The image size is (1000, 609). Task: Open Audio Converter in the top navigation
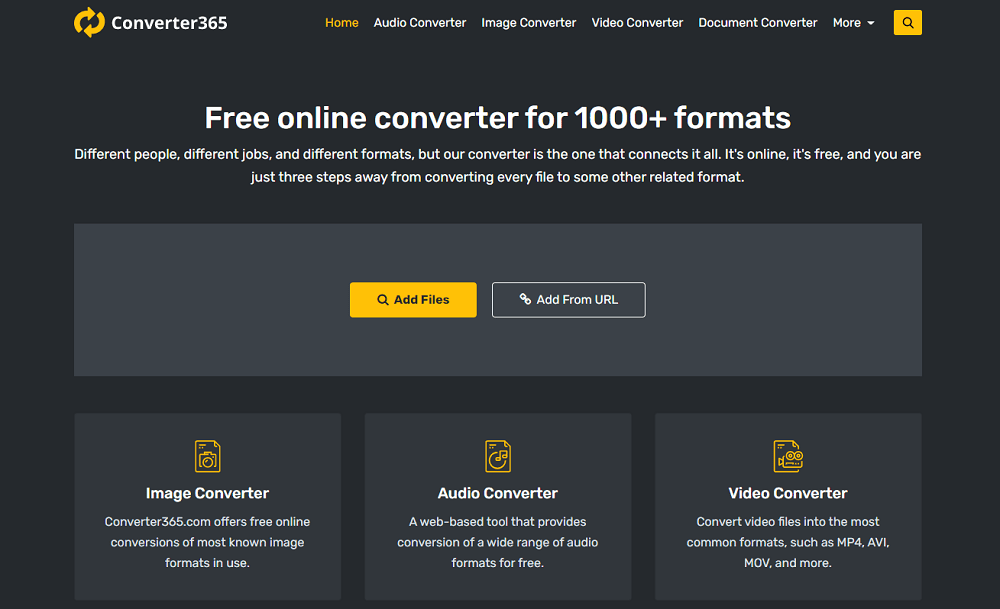(420, 23)
